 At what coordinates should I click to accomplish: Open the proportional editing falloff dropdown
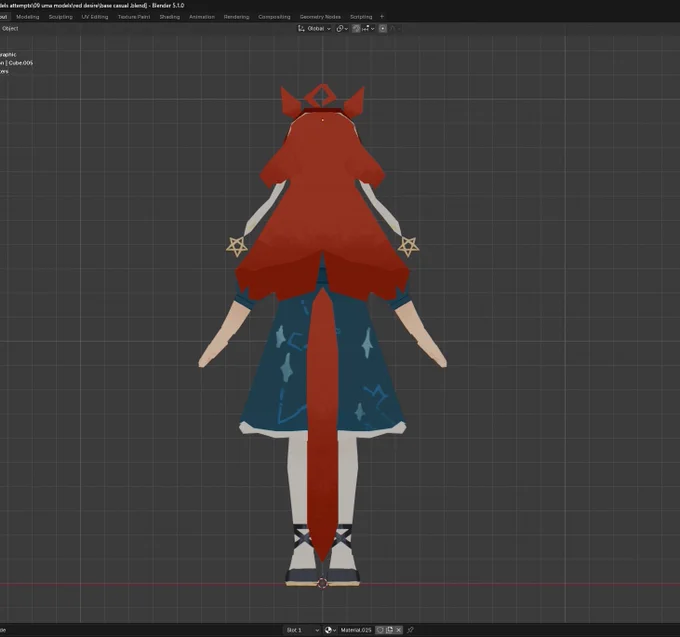(x=394, y=29)
